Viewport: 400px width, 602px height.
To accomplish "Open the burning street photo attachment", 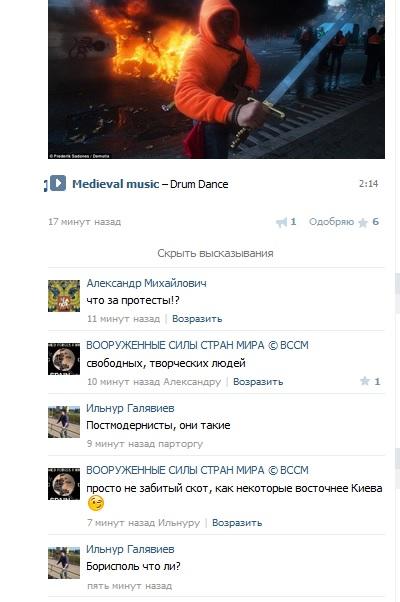I will 216,79.
